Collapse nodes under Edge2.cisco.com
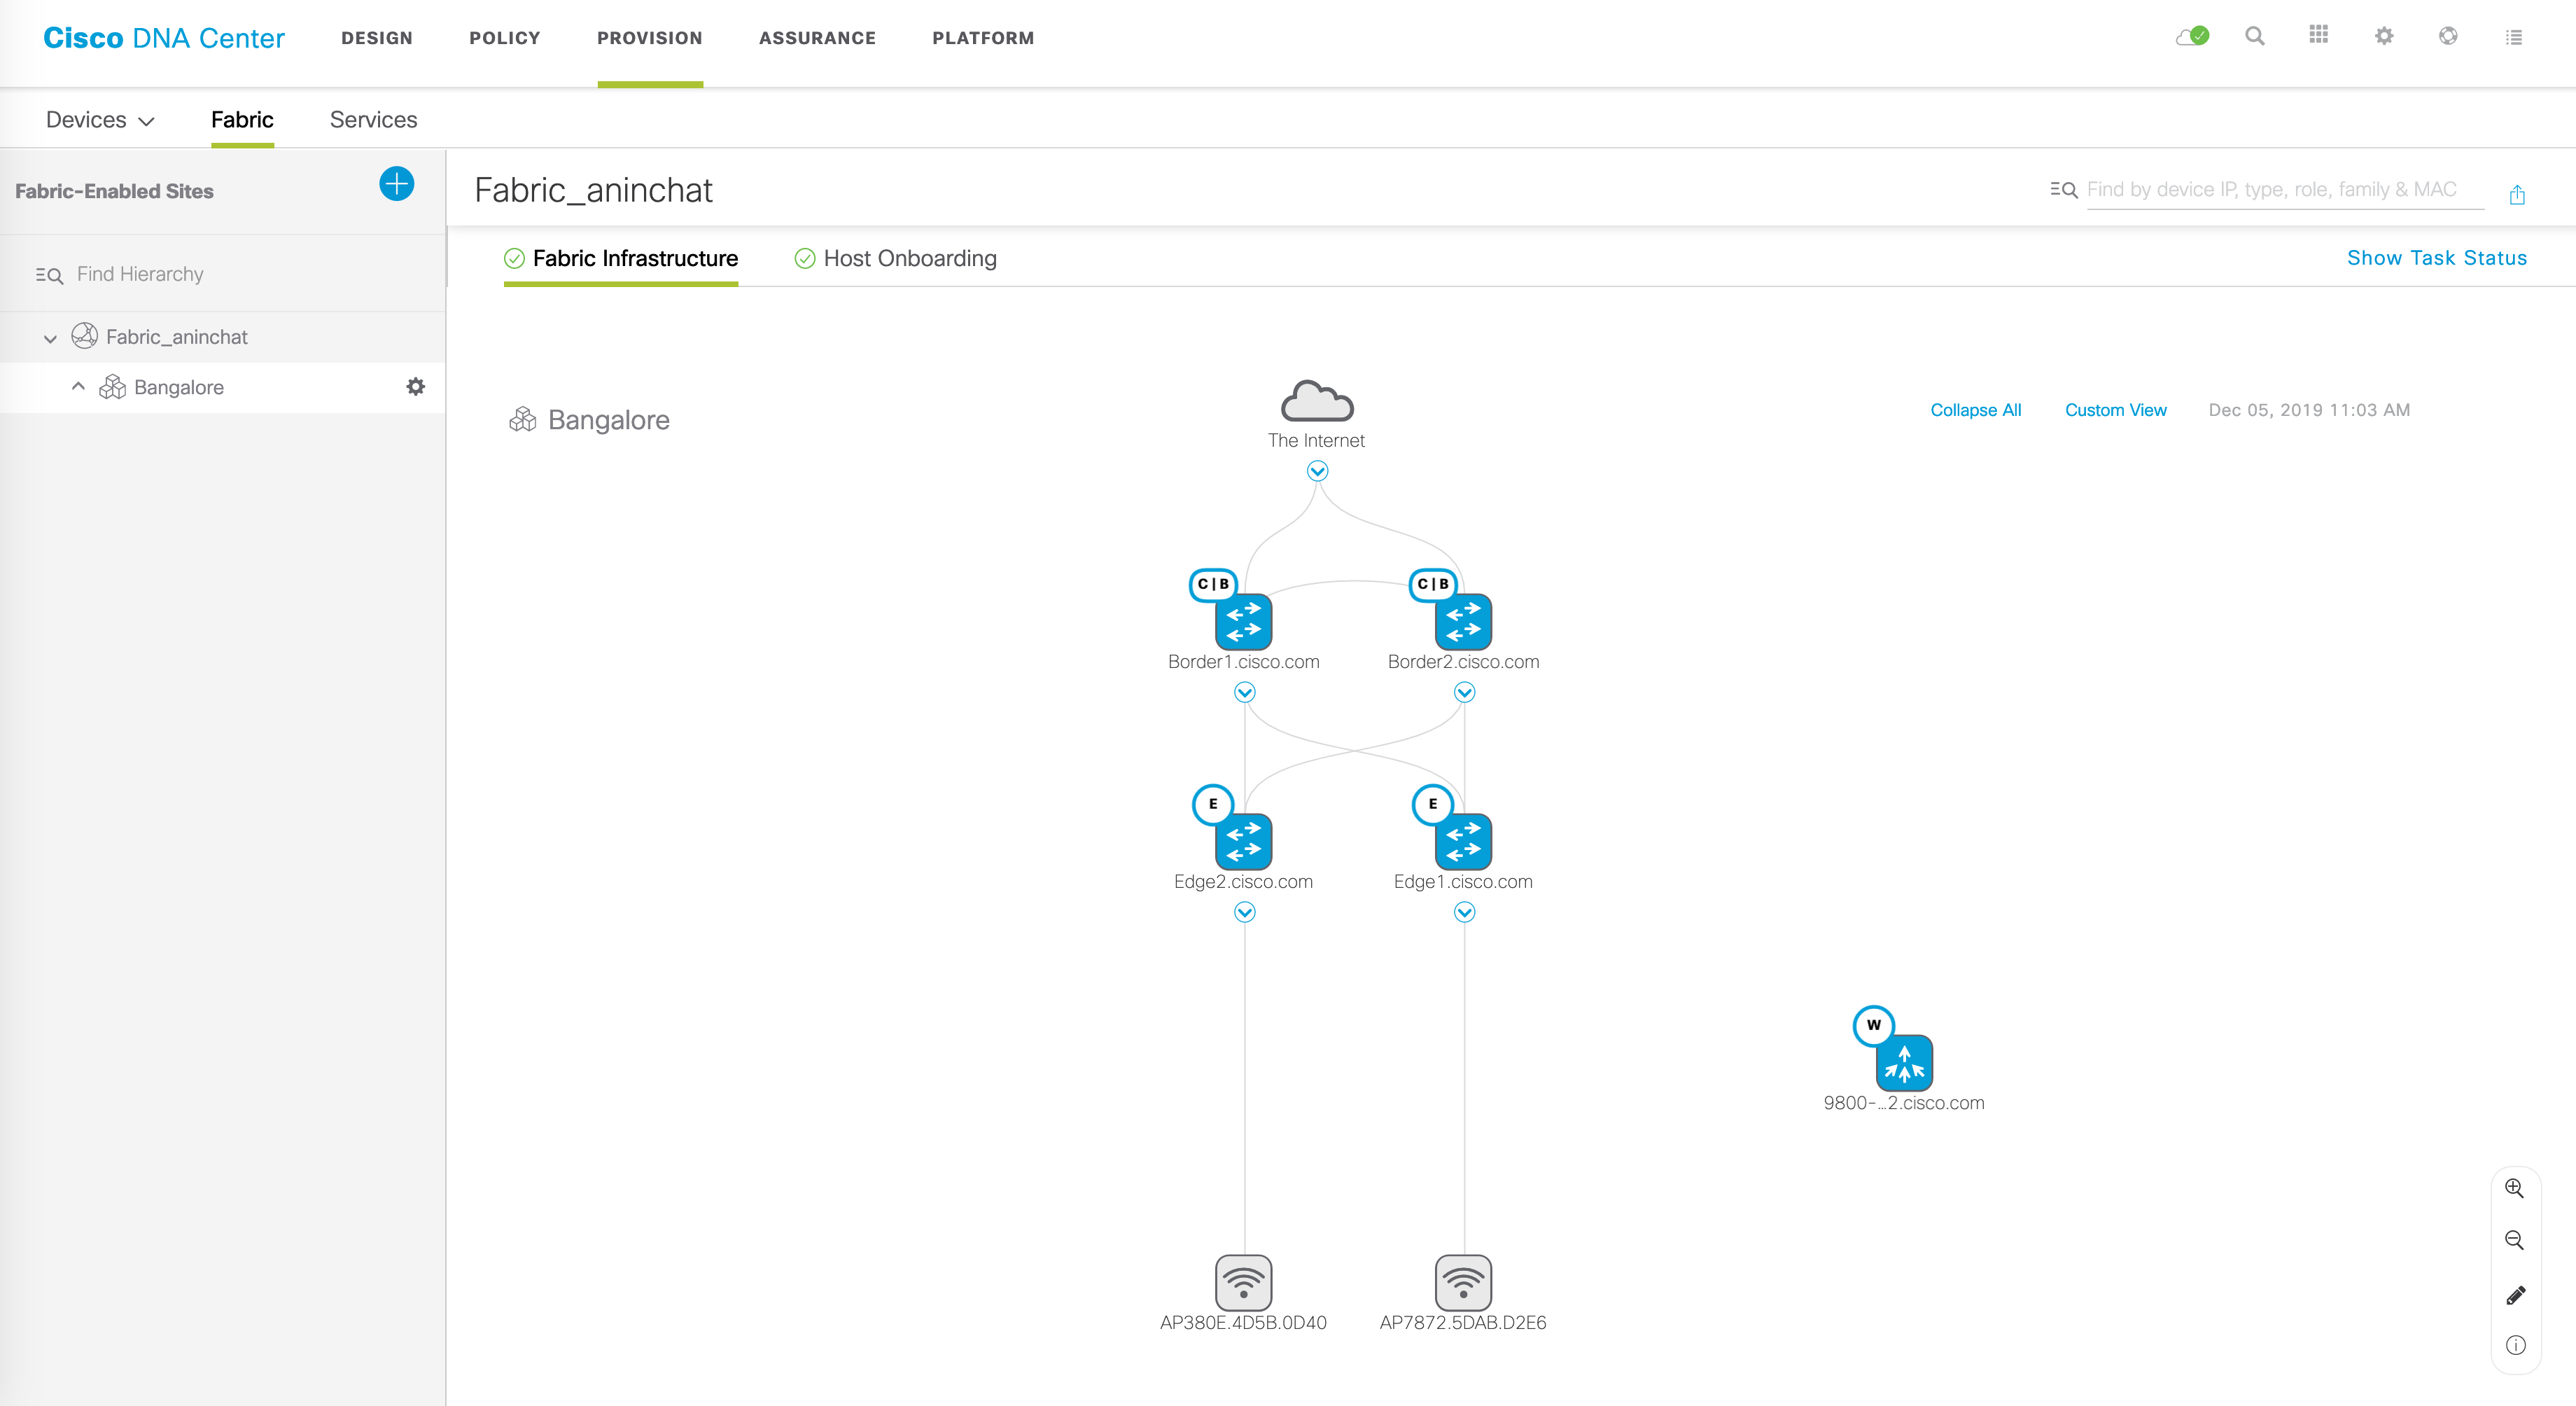The image size is (2576, 1406). coord(1245,912)
